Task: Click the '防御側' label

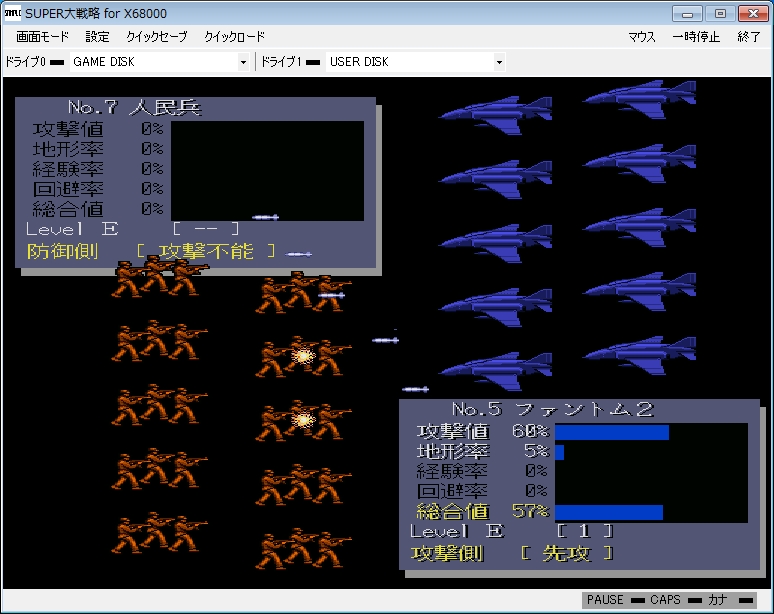Action: [x=62, y=251]
